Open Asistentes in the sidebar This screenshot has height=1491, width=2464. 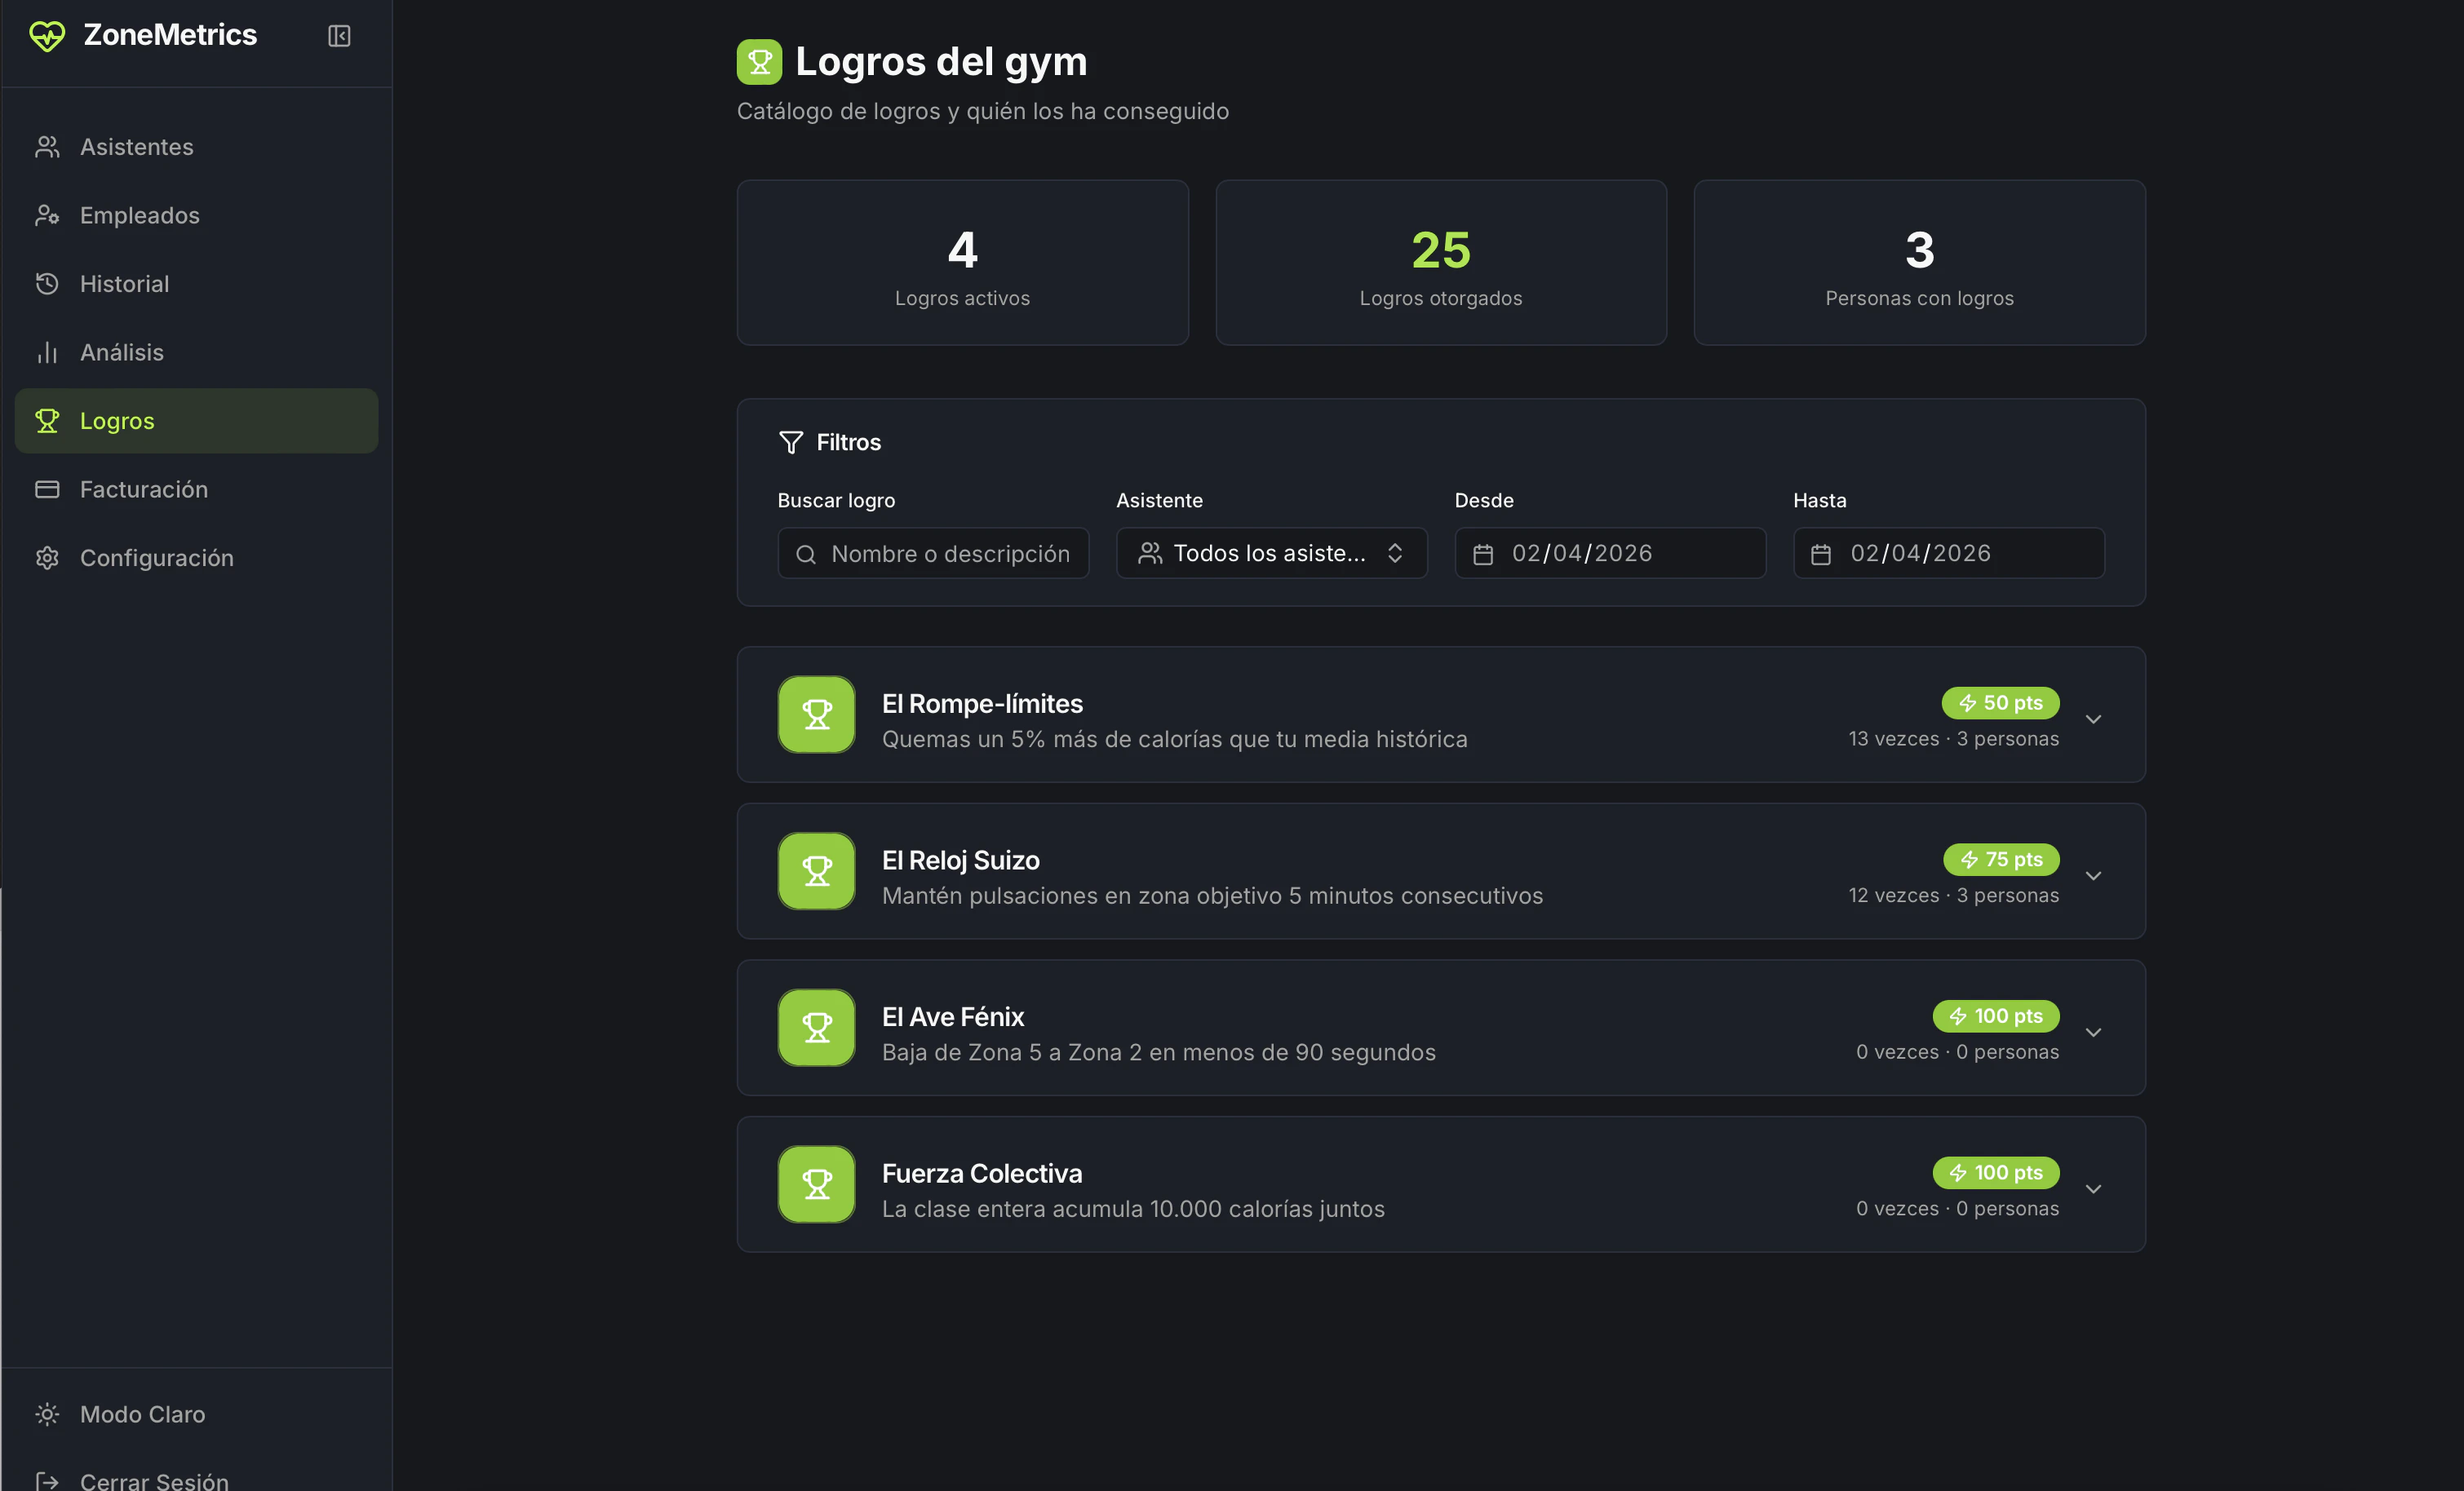(x=137, y=147)
